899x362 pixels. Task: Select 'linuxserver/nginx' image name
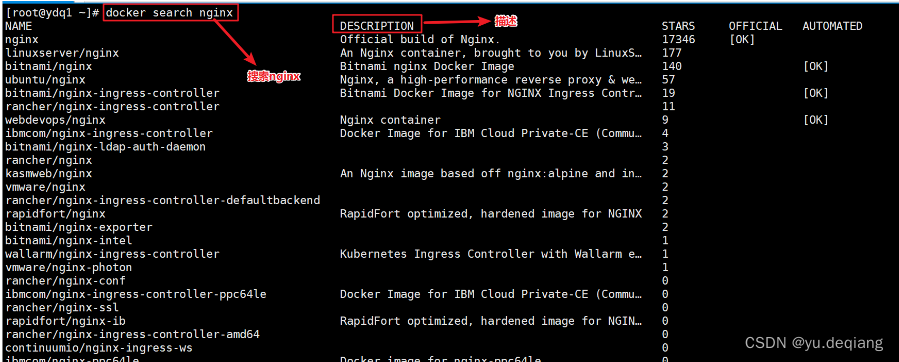click(x=62, y=53)
